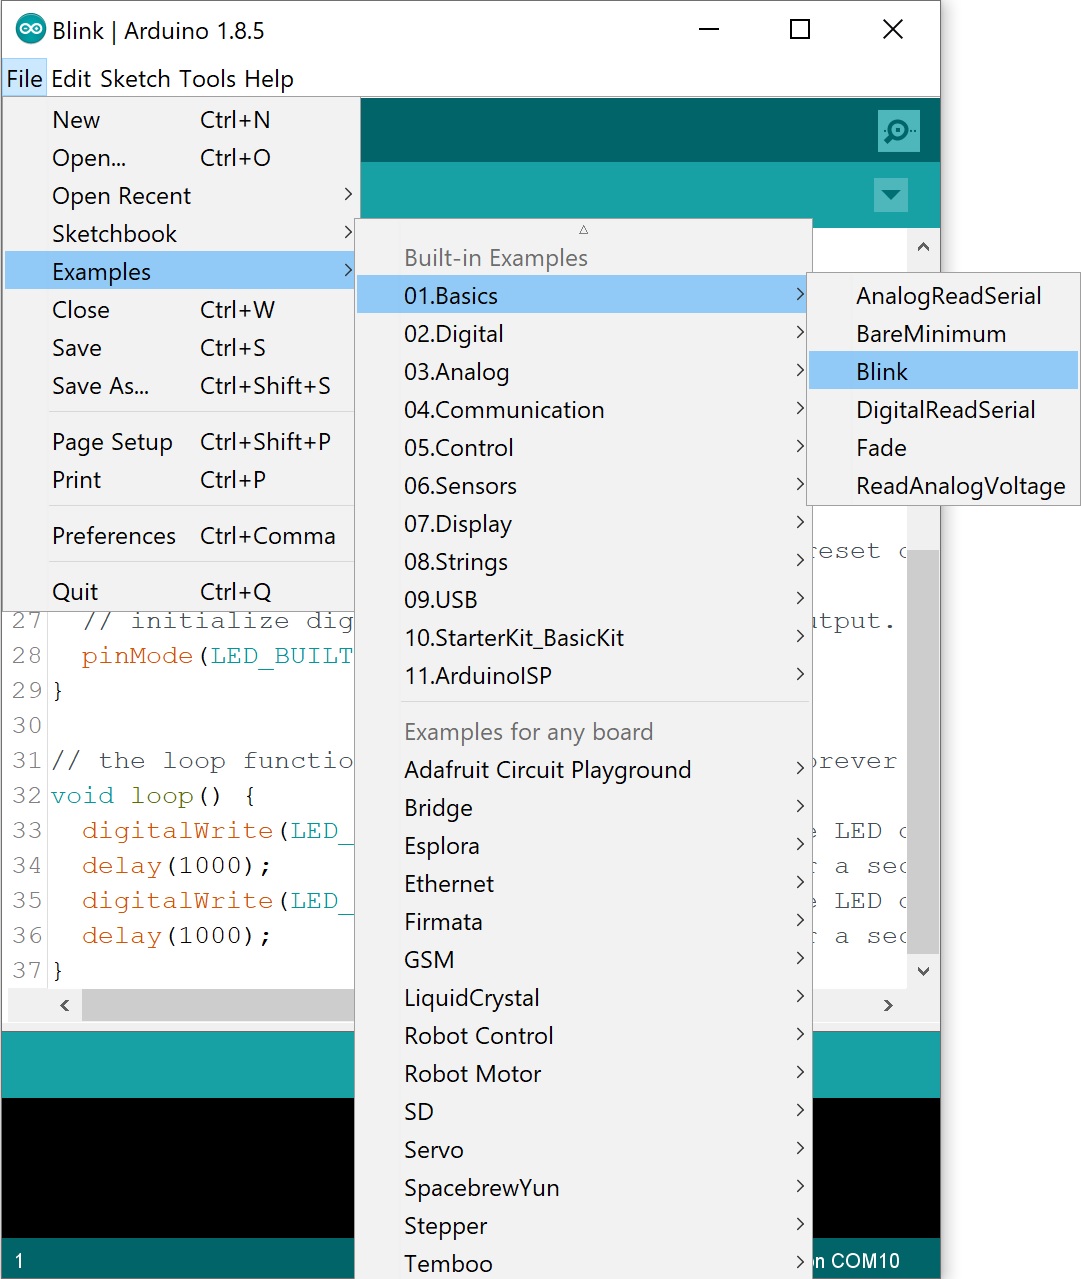Screen dimensions: 1081x1279
Task: Expand 02.Digital examples submenu
Action: pyautogui.click(x=583, y=334)
